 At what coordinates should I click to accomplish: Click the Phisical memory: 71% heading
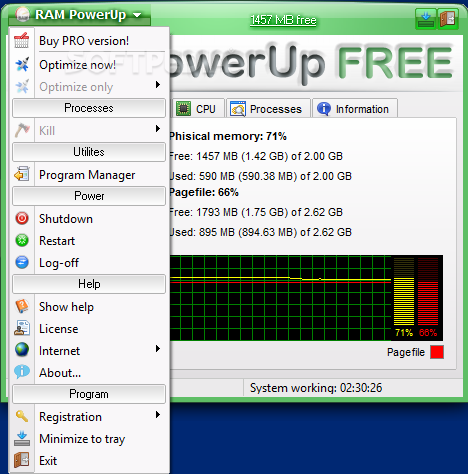228,136
